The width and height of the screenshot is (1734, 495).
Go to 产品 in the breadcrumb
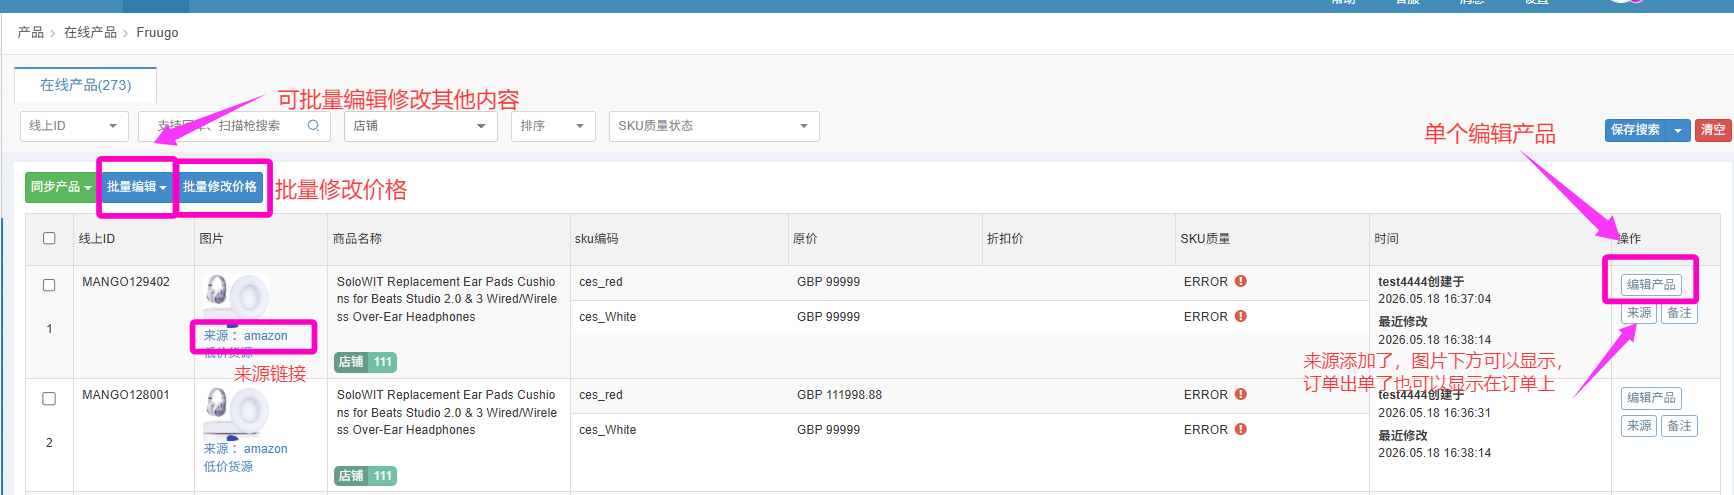pyautogui.click(x=31, y=33)
